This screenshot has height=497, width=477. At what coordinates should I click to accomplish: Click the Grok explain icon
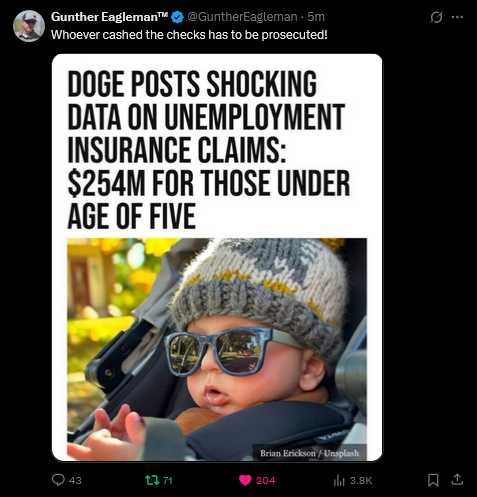436,17
